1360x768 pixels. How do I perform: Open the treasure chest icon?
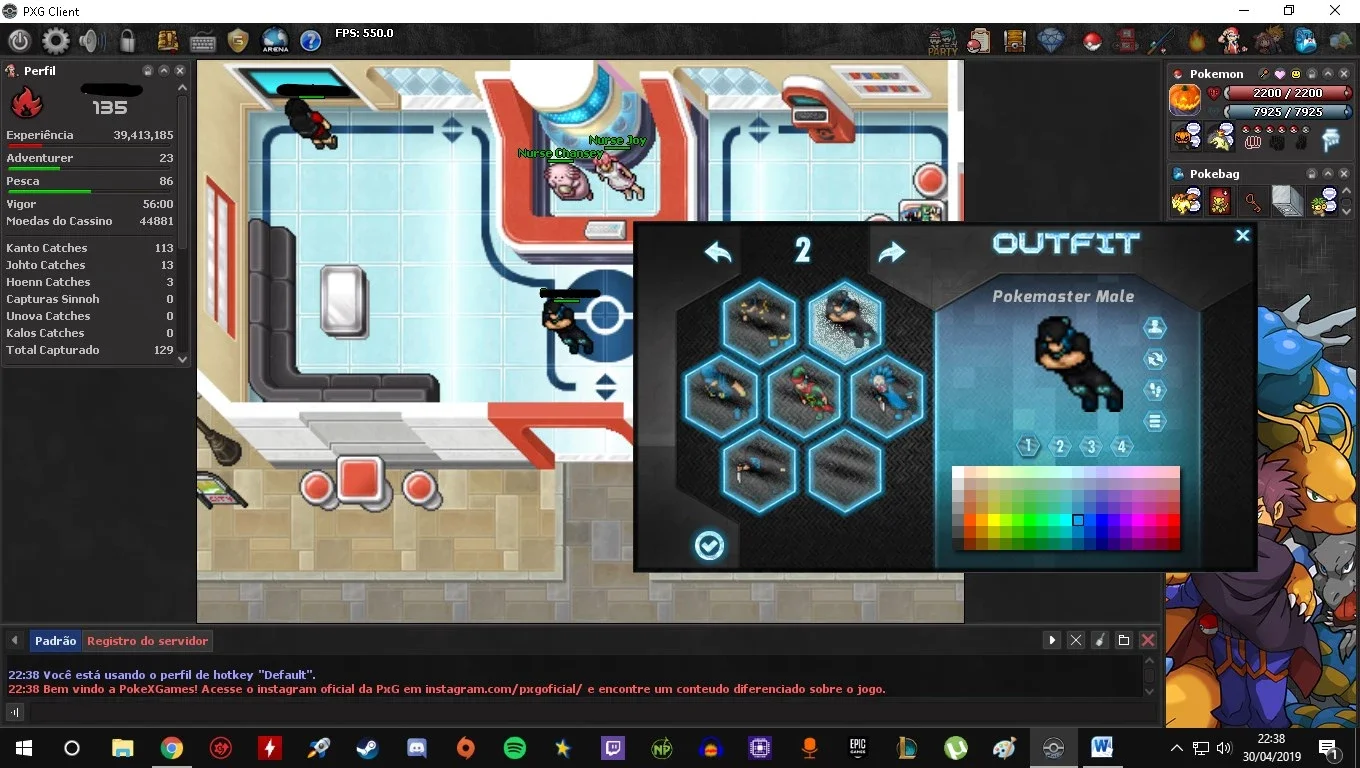pos(1015,41)
